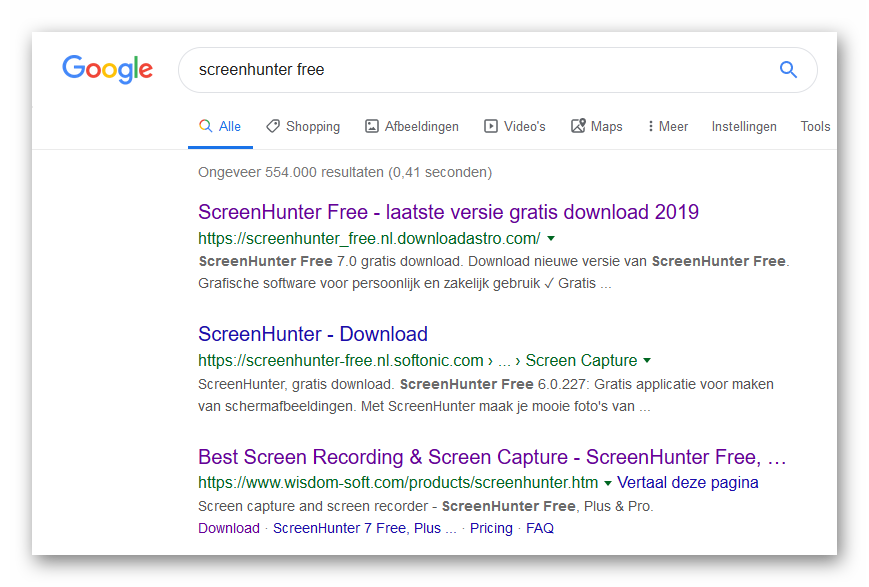Expand the Meer options menu

click(667, 127)
